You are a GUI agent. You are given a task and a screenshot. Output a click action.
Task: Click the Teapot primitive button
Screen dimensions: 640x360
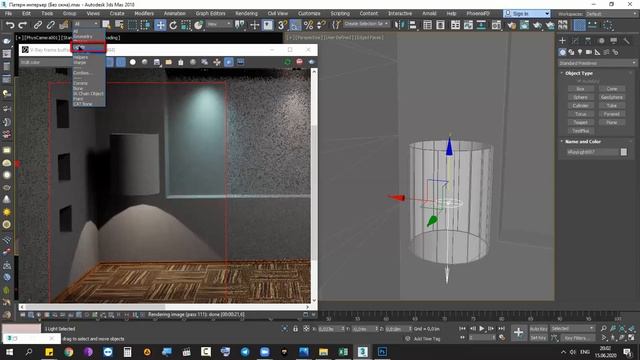580,122
